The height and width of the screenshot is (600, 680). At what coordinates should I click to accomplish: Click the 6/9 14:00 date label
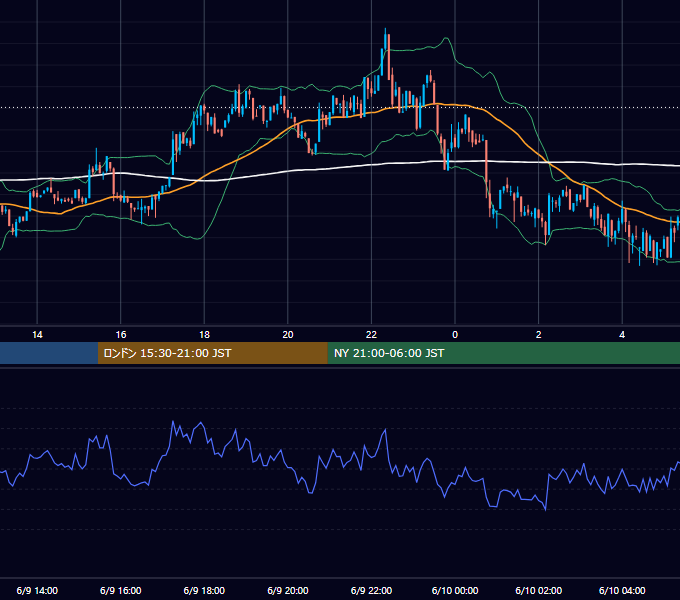click(37, 590)
